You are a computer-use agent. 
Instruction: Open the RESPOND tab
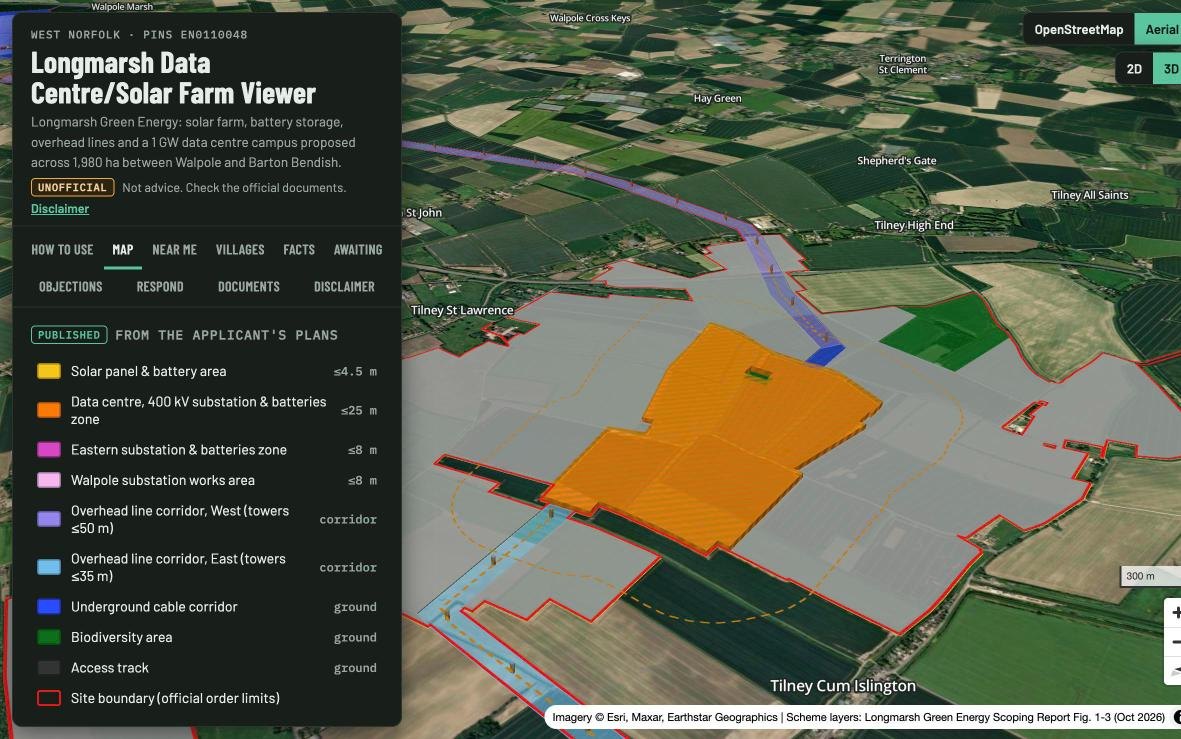160,287
